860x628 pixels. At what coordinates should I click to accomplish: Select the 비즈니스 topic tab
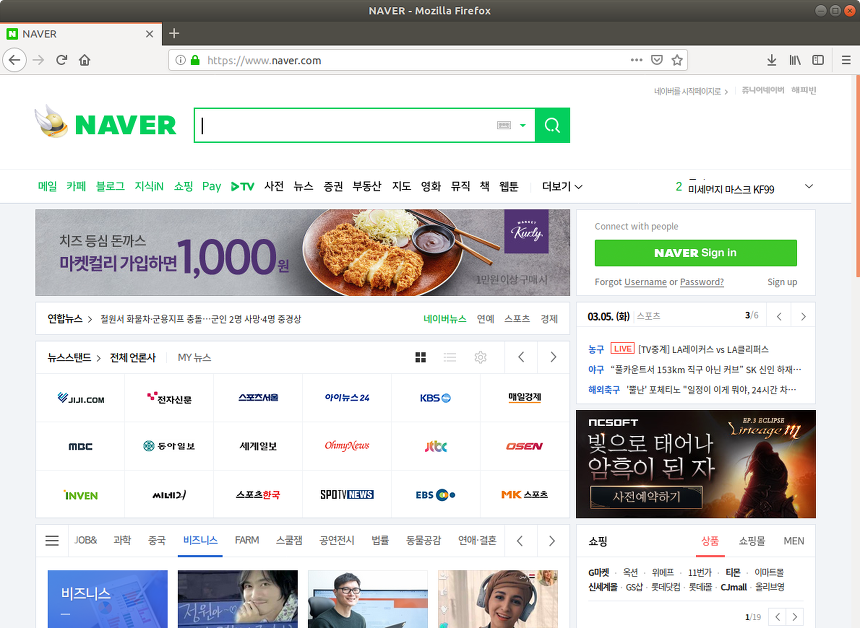coord(200,540)
